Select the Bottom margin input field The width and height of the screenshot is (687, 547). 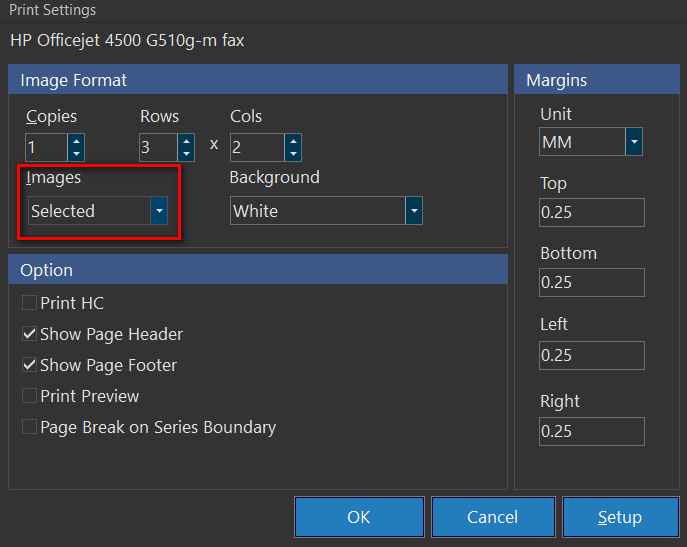(592, 283)
